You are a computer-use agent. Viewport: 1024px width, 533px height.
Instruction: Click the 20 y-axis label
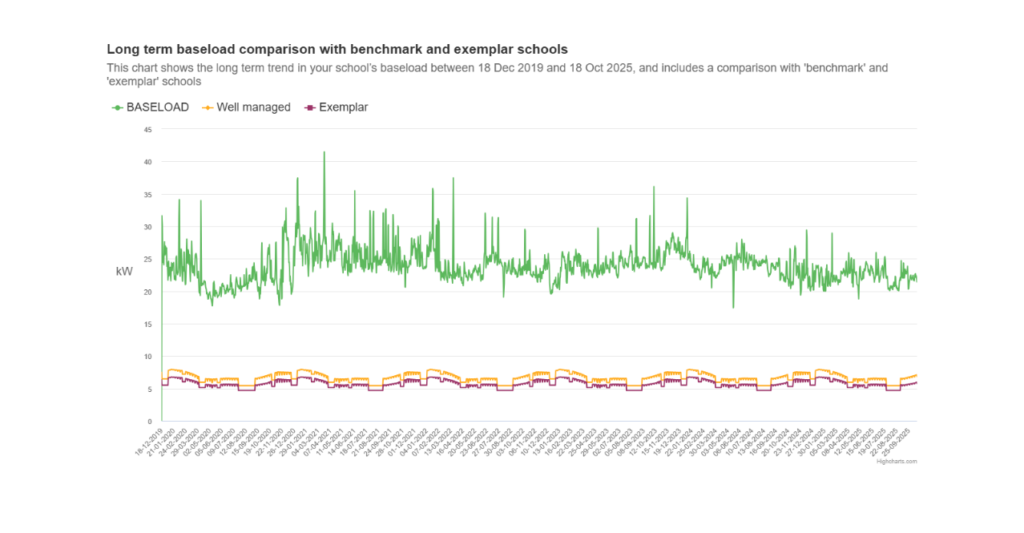(x=148, y=292)
